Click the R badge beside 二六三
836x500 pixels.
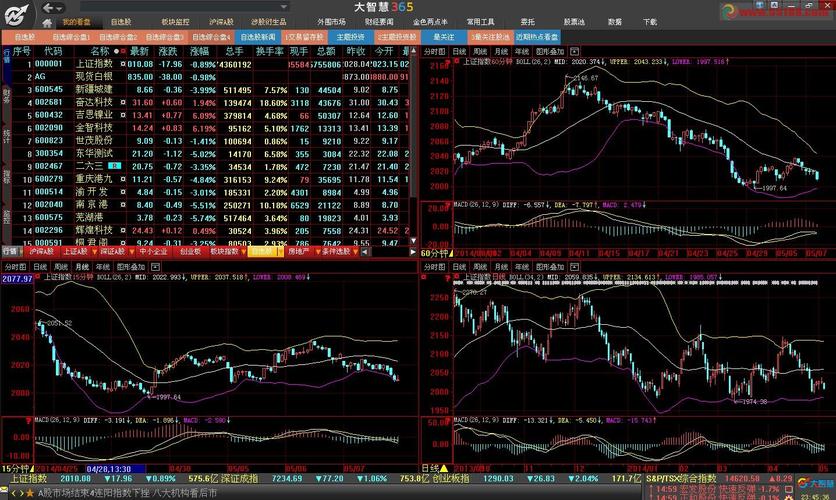tap(115, 166)
